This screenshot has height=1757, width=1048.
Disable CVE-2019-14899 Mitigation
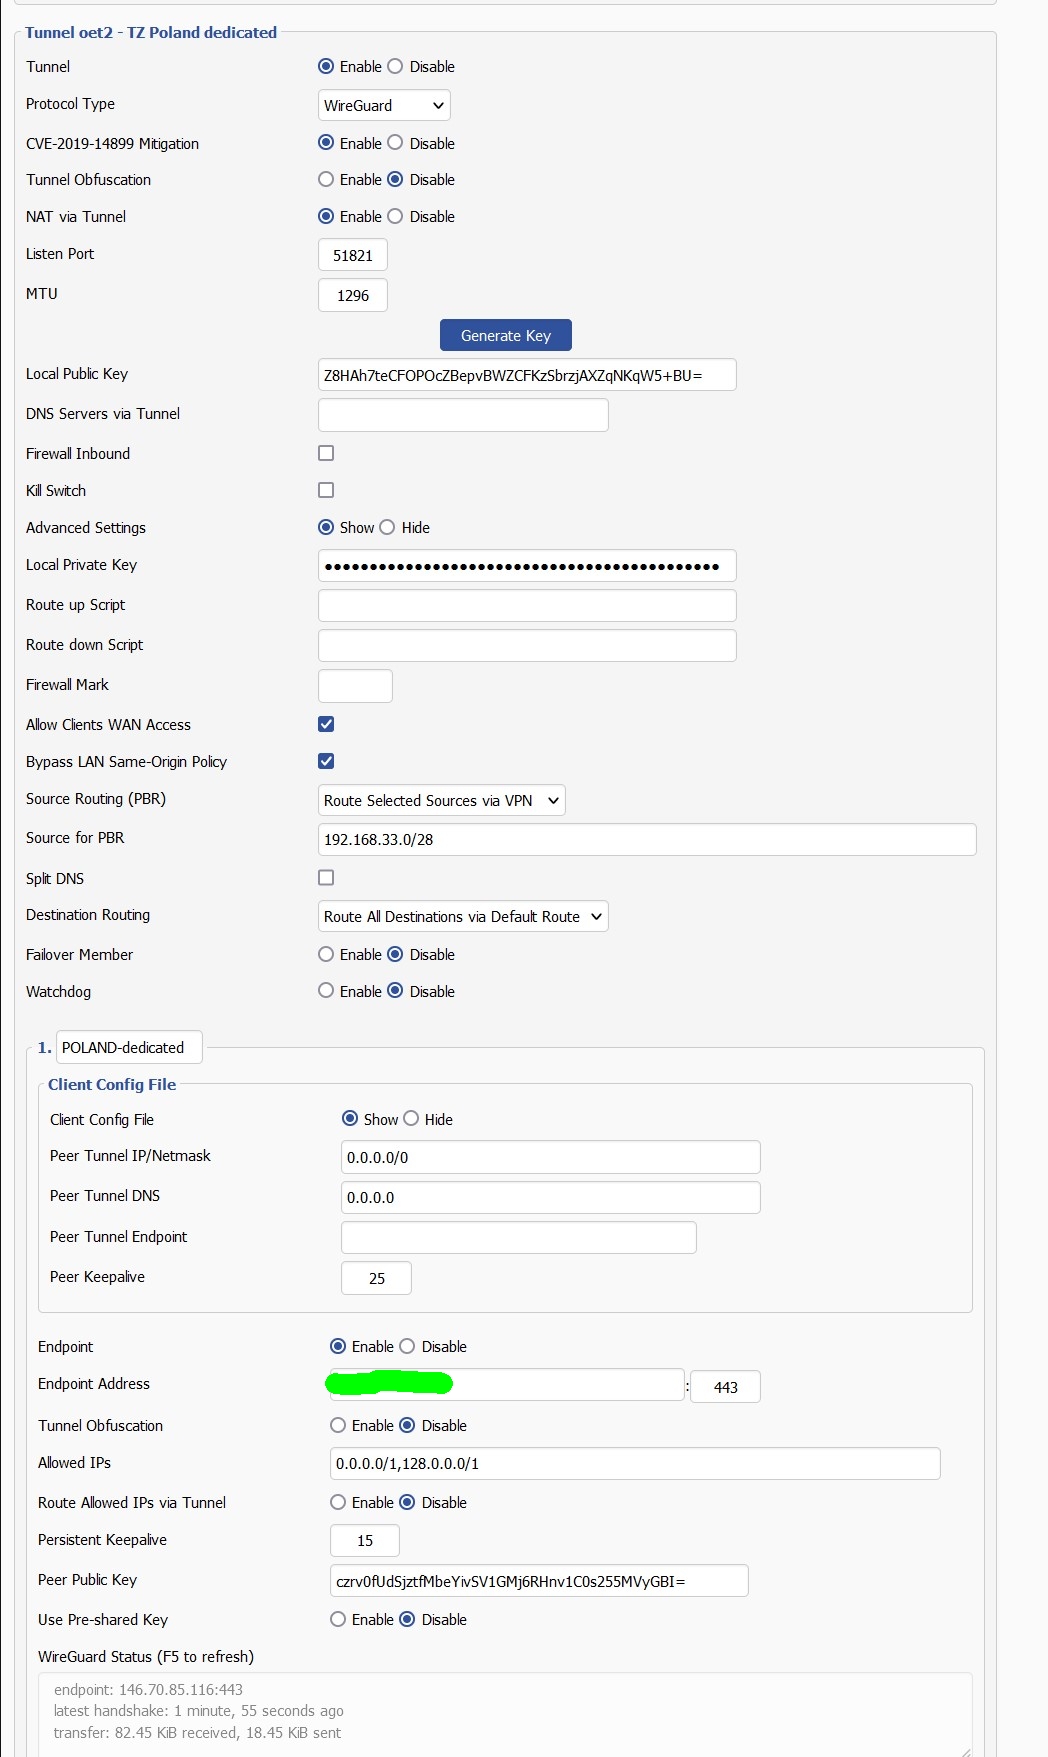pyautogui.click(x=396, y=143)
